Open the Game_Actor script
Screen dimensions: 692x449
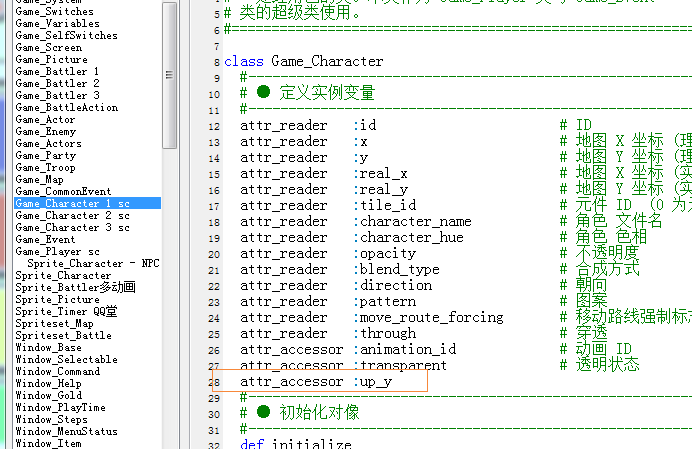tap(45, 119)
